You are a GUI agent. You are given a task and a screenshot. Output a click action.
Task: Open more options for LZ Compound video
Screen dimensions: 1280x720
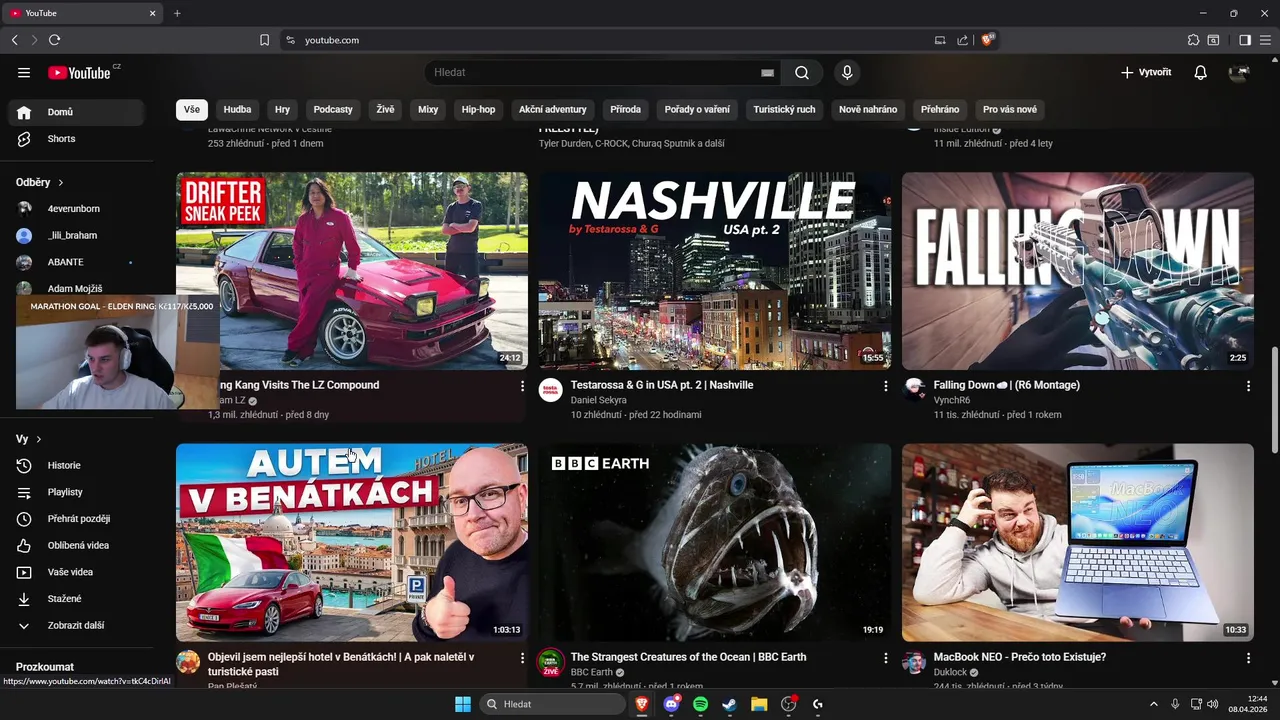click(x=522, y=385)
